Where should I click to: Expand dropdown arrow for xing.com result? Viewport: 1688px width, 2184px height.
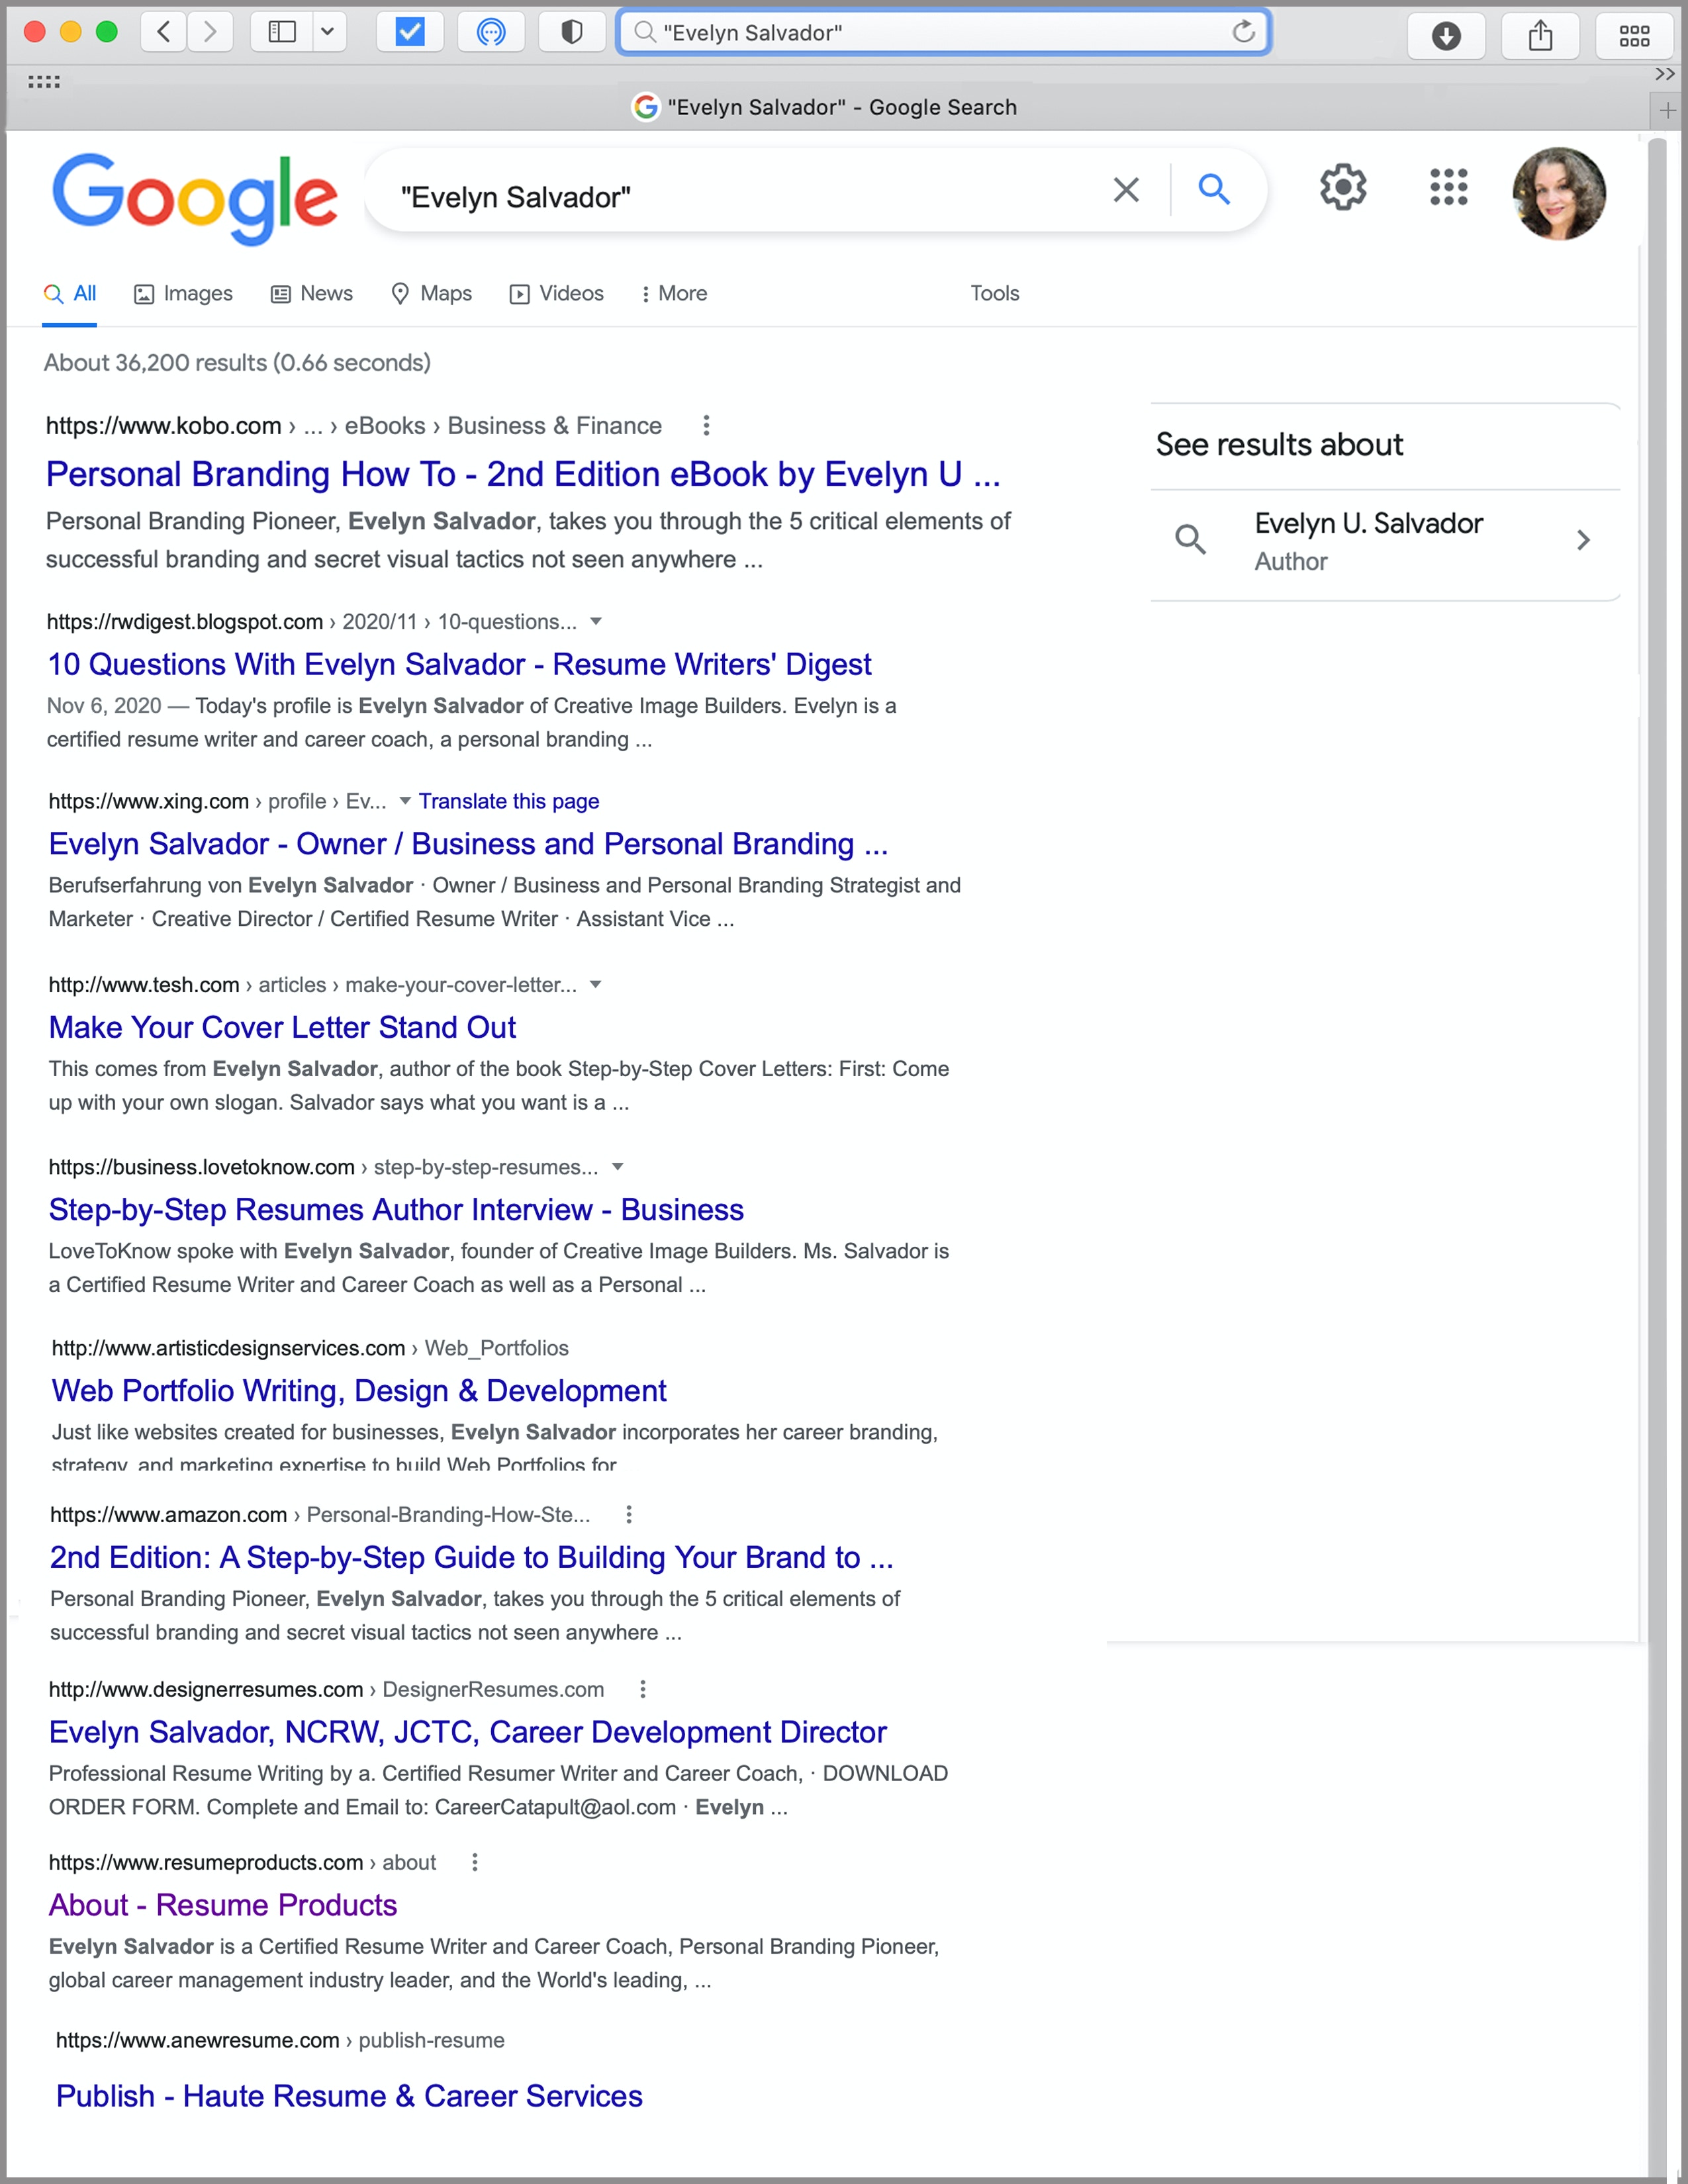click(405, 801)
